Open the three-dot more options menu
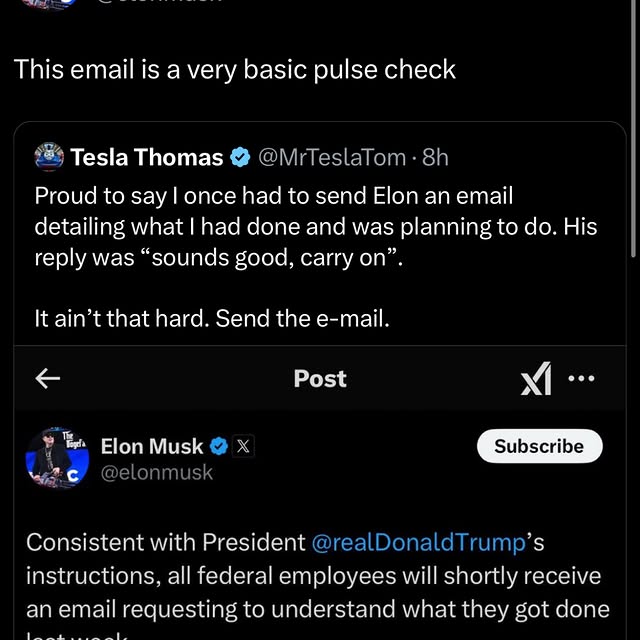 click(x=581, y=378)
